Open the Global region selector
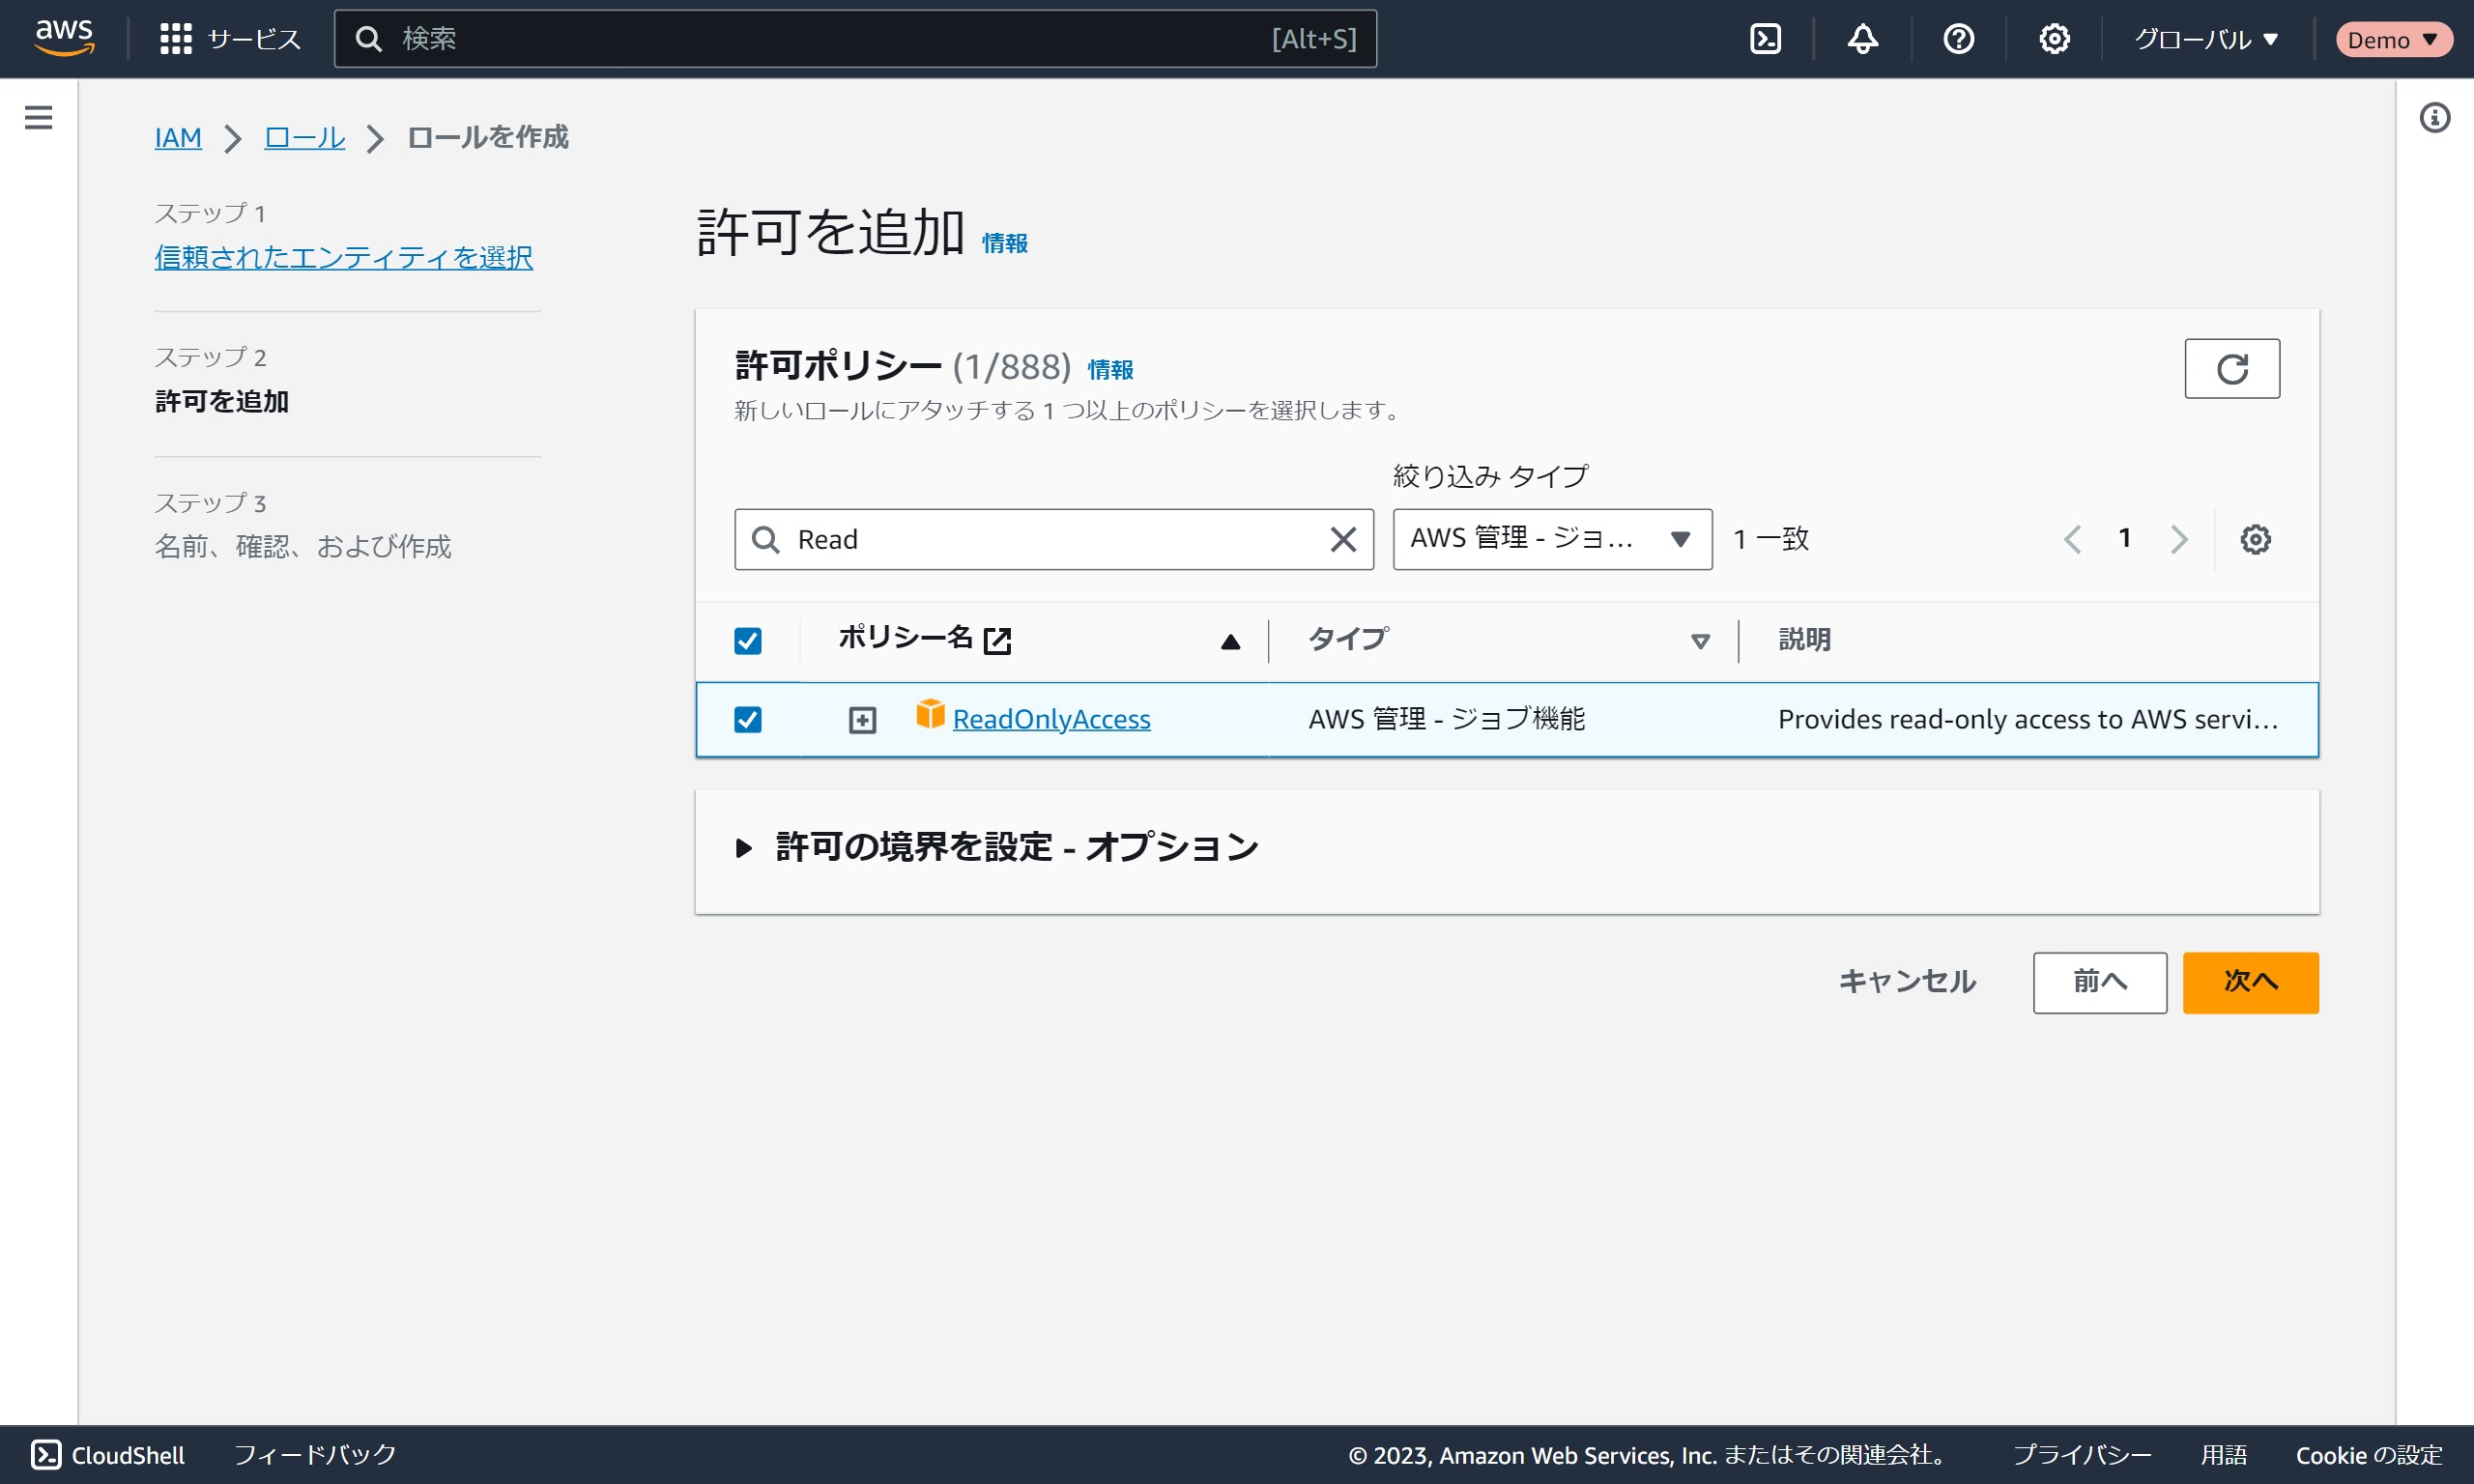This screenshot has width=2474, height=1484. (x=2206, y=40)
